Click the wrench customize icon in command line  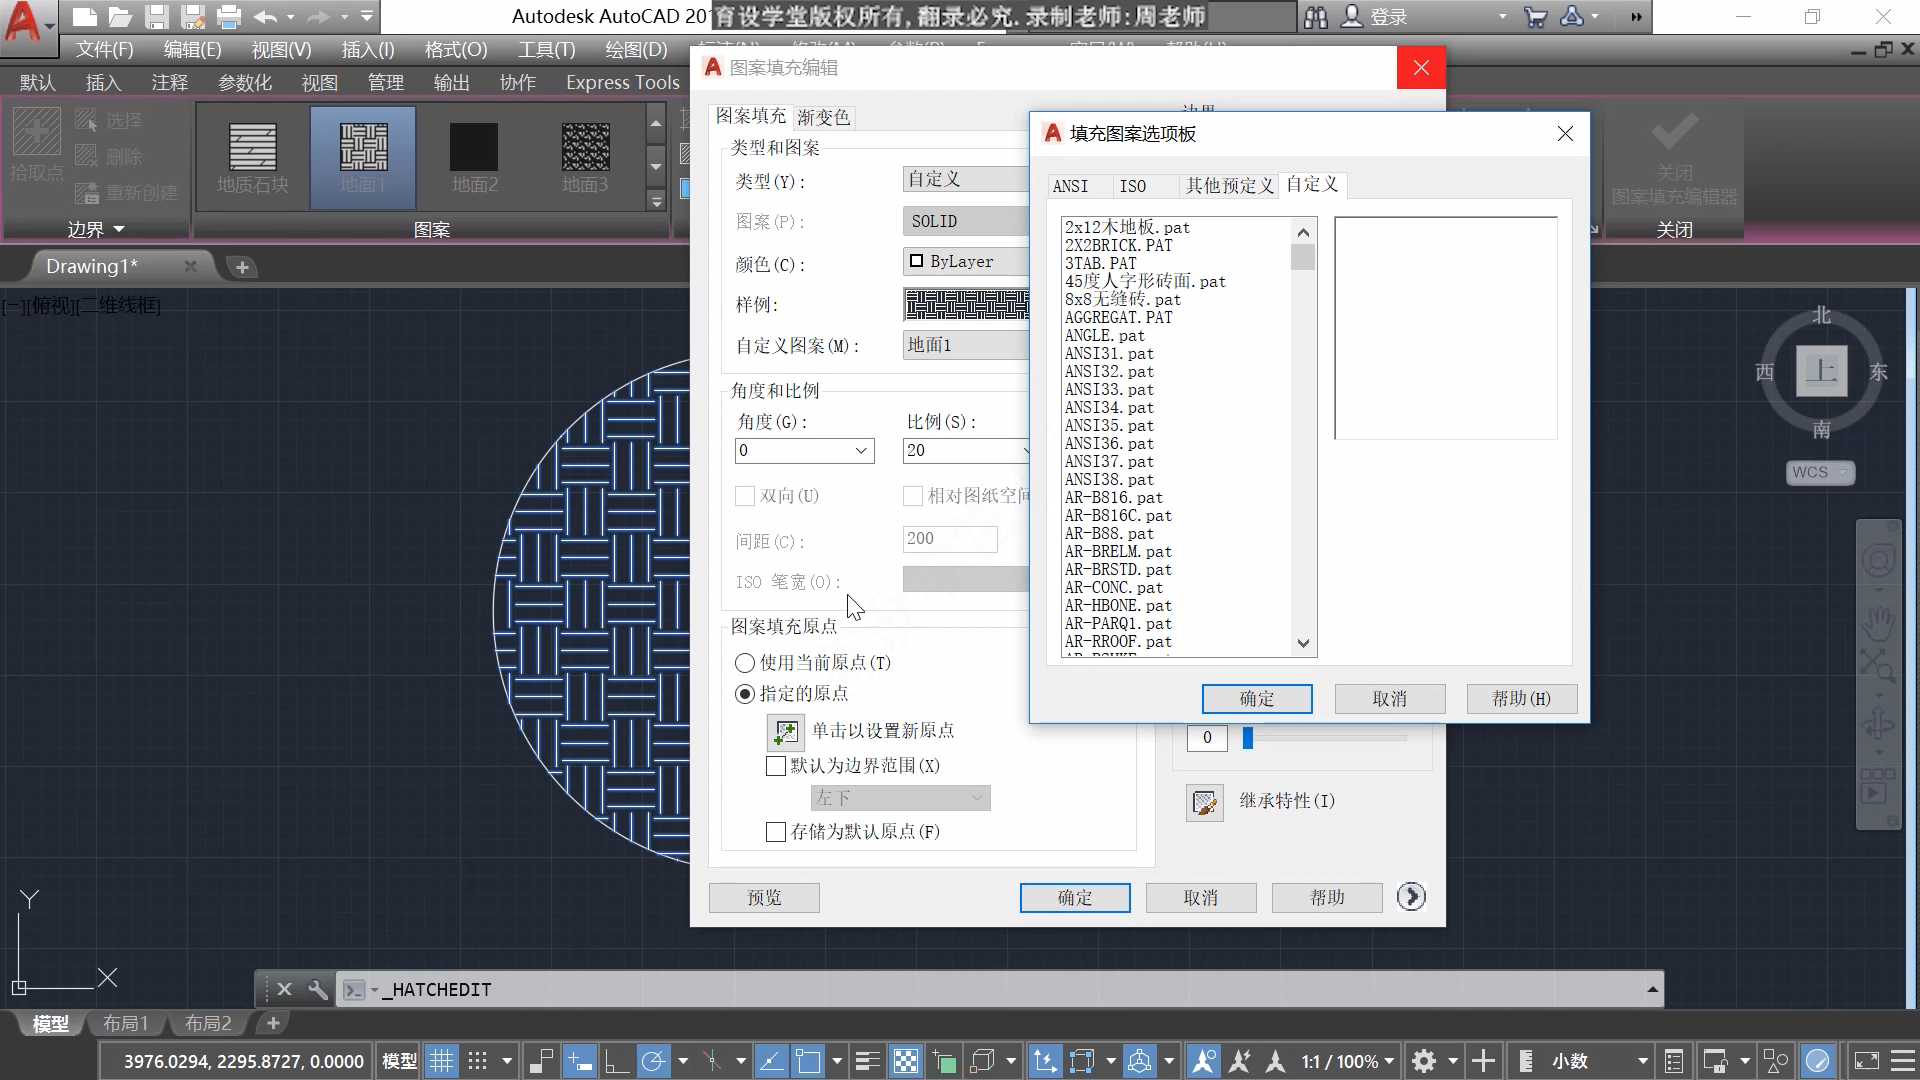pyautogui.click(x=317, y=990)
